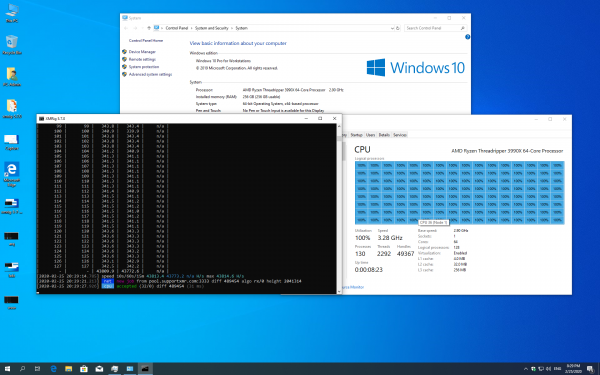Image resolution: width=600 pixels, height=375 pixels.
Task: Open File Explorer from the taskbar
Action: [68, 369]
